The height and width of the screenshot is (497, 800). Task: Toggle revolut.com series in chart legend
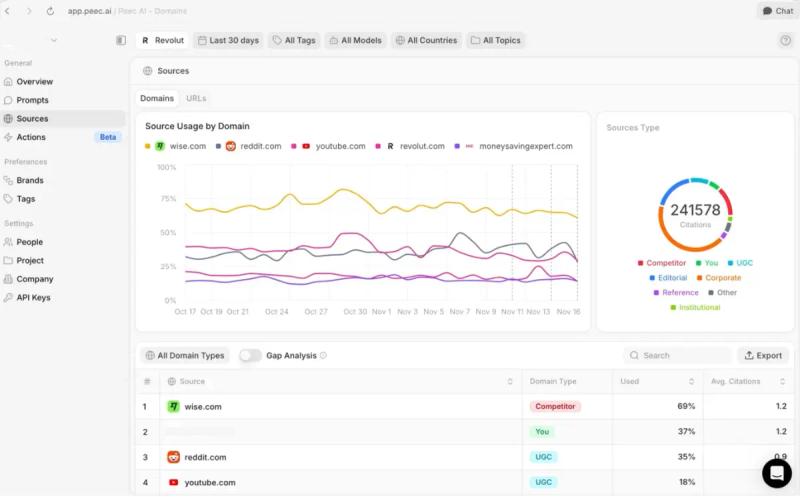pyautogui.click(x=410, y=146)
